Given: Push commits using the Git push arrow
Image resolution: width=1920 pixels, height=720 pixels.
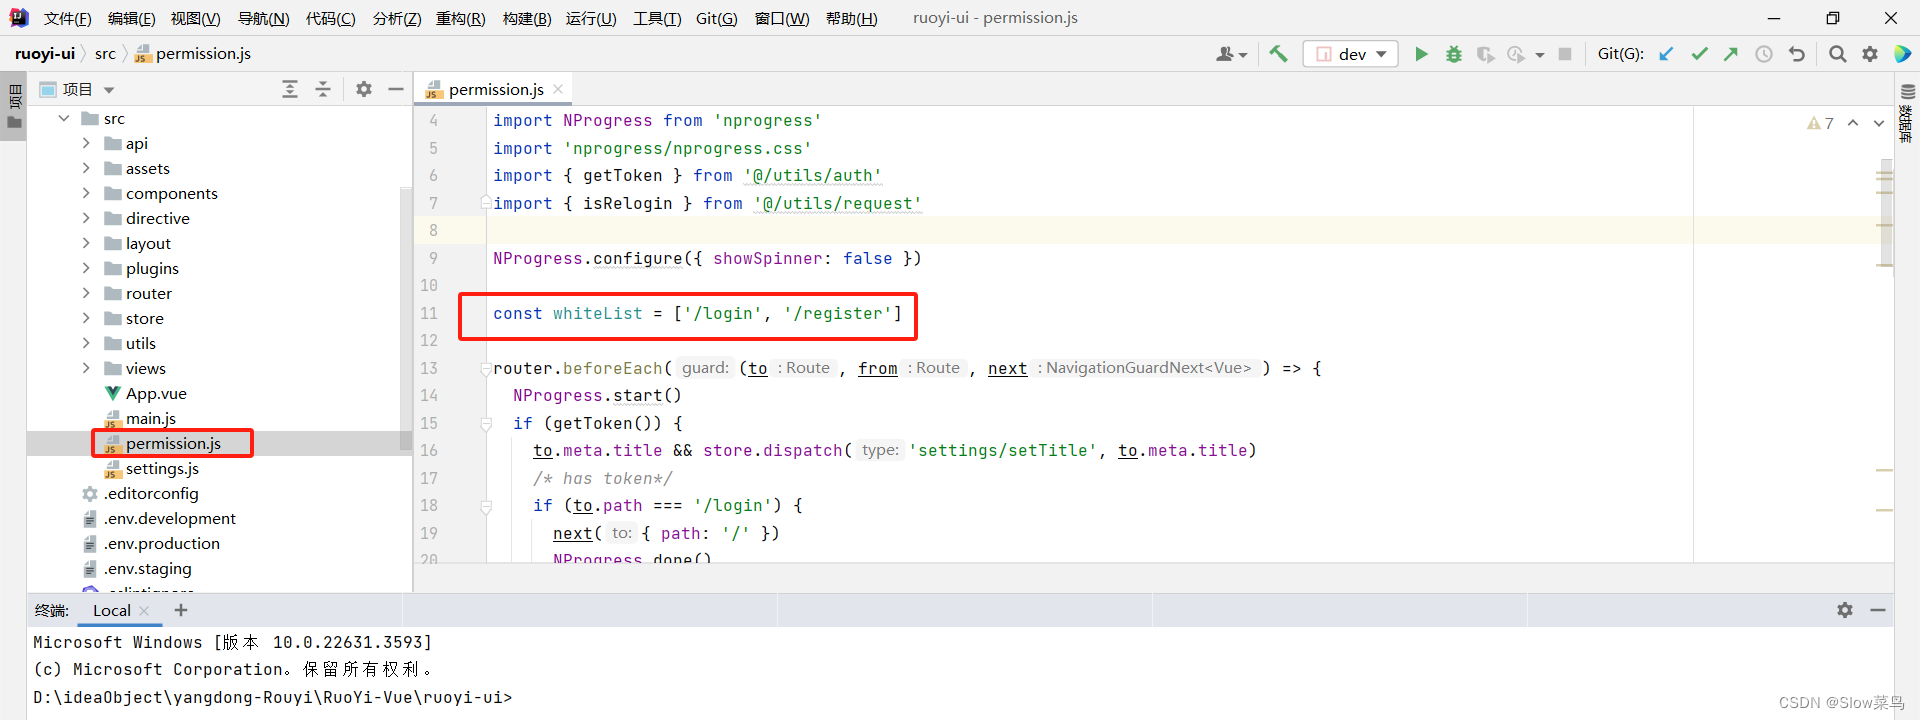Looking at the screenshot, I should 1731,54.
